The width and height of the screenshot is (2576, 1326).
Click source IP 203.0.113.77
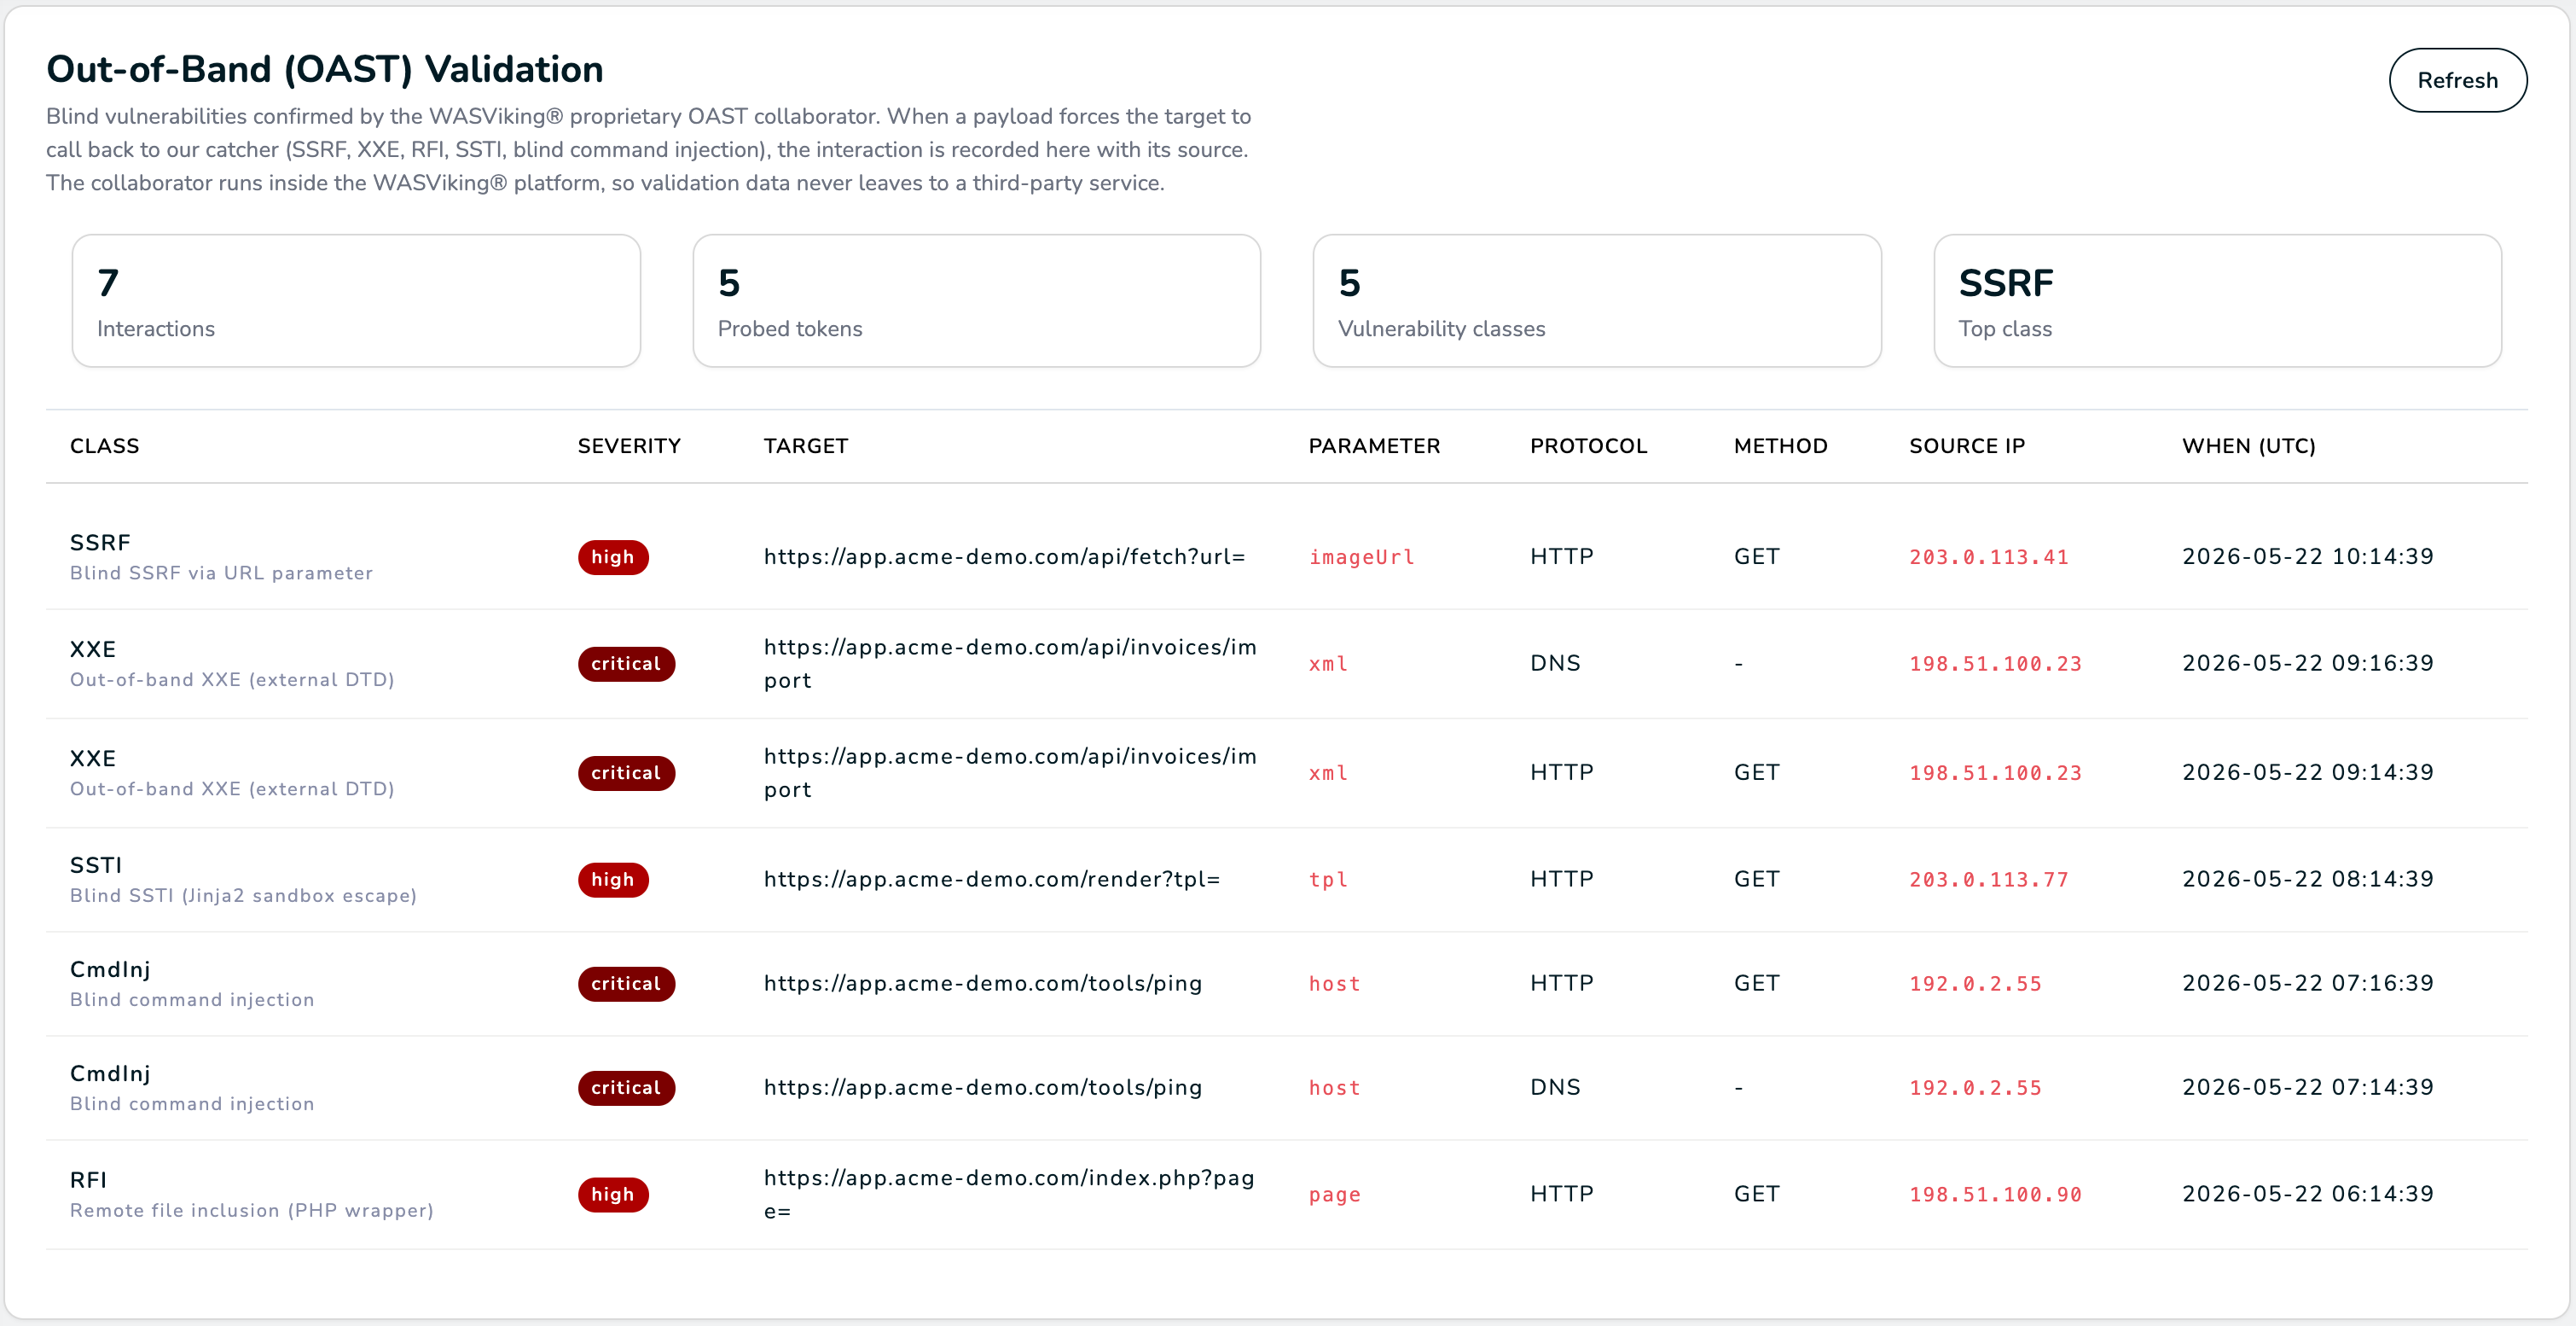[x=1989, y=880]
